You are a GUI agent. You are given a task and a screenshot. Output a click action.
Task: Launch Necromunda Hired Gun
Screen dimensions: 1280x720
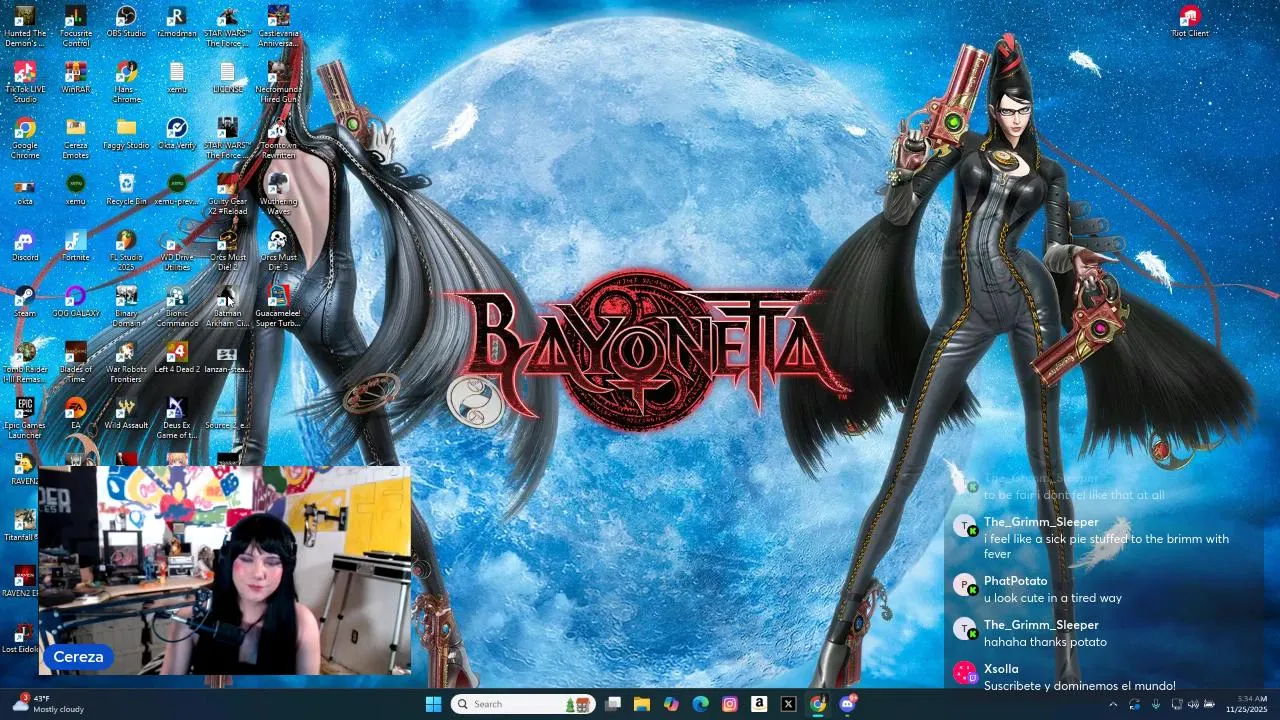(x=278, y=83)
